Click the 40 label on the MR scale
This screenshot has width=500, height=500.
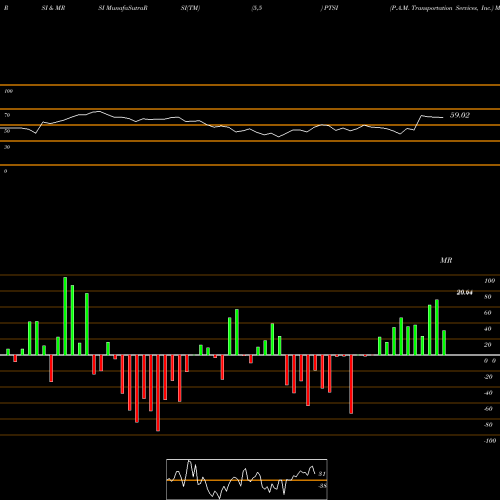(488, 329)
